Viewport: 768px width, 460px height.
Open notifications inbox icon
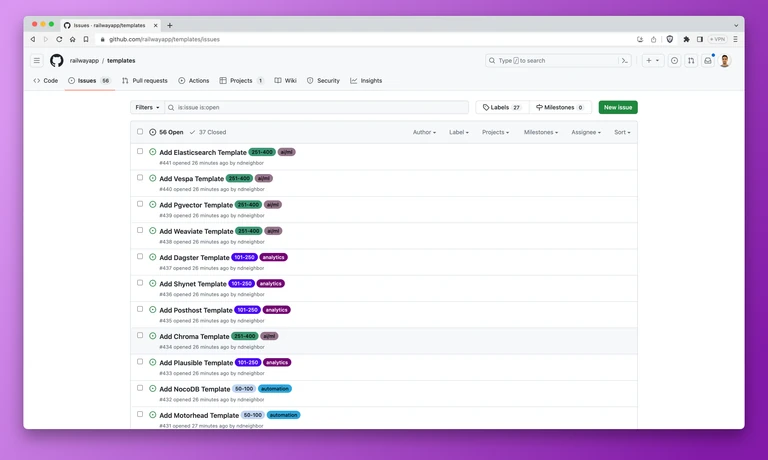point(708,61)
